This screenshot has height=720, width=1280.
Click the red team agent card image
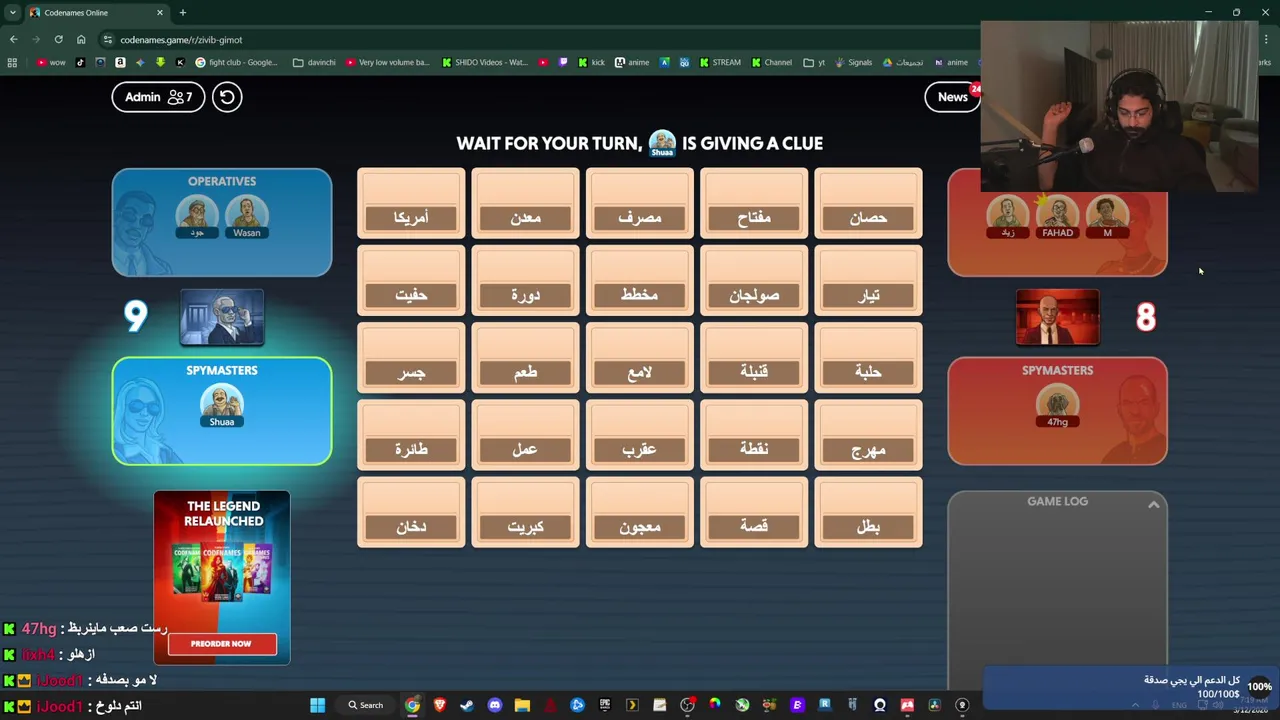[x=1057, y=317]
